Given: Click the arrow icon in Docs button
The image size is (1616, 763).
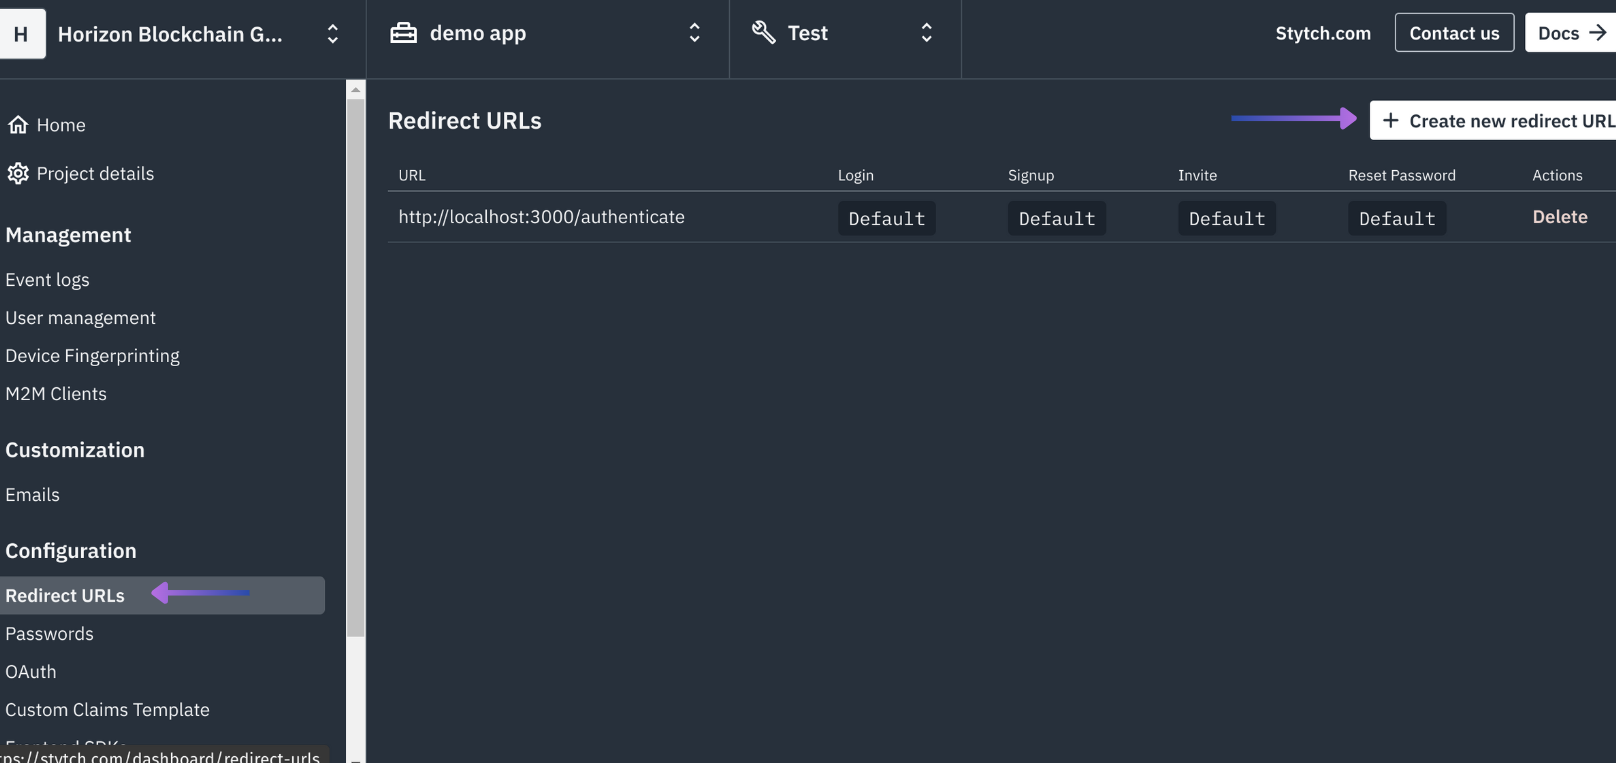Looking at the screenshot, I should point(1598,33).
